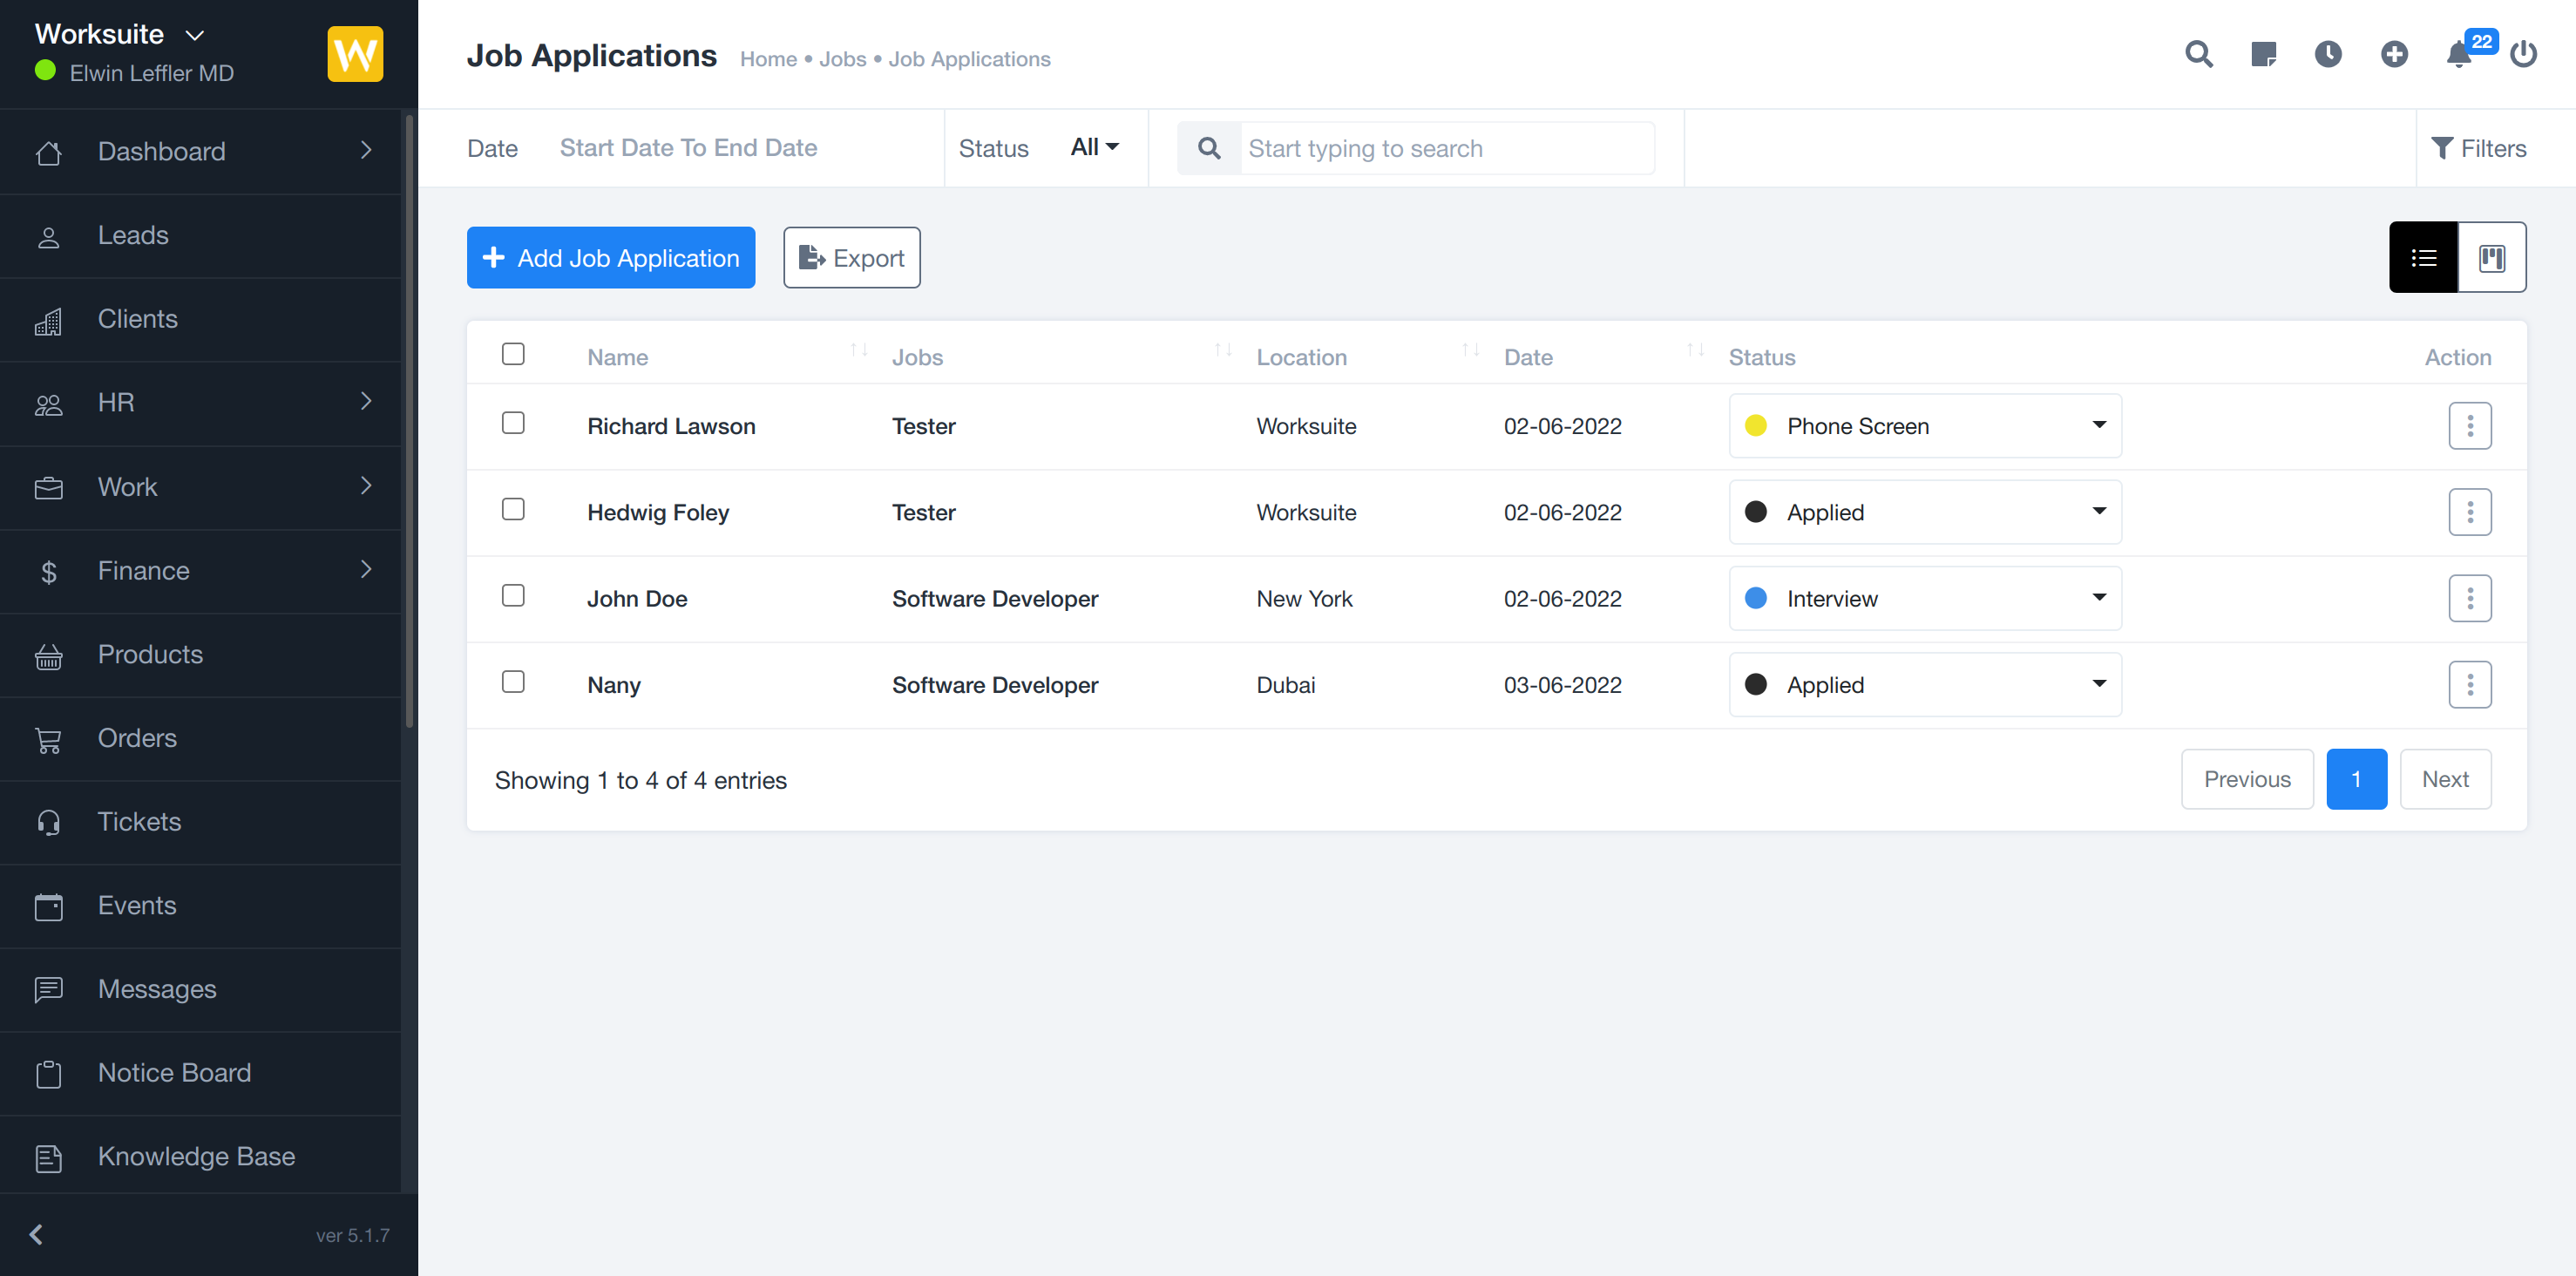Select the checkbox beside John Doe
Viewport: 2576px width, 1276px height.
(513, 596)
